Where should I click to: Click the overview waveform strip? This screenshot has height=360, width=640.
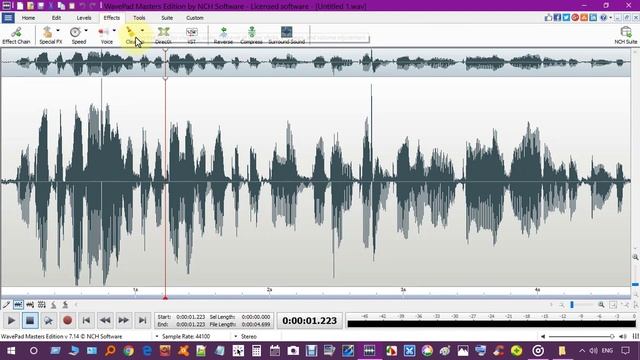[x=316, y=62]
